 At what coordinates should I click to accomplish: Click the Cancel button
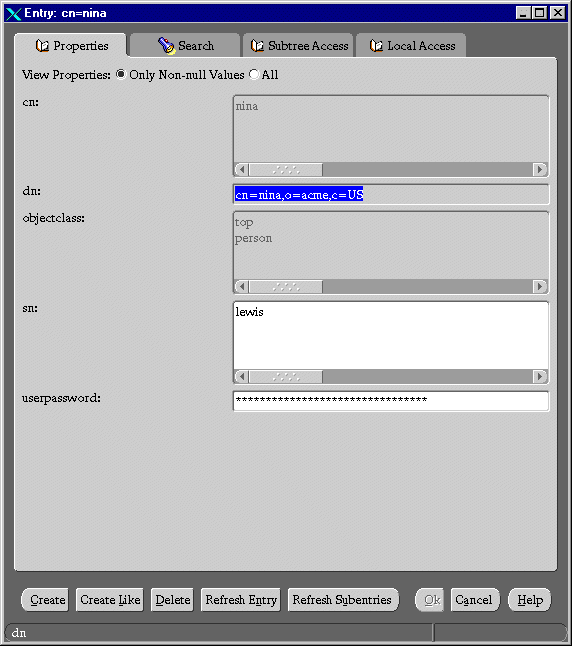(475, 600)
